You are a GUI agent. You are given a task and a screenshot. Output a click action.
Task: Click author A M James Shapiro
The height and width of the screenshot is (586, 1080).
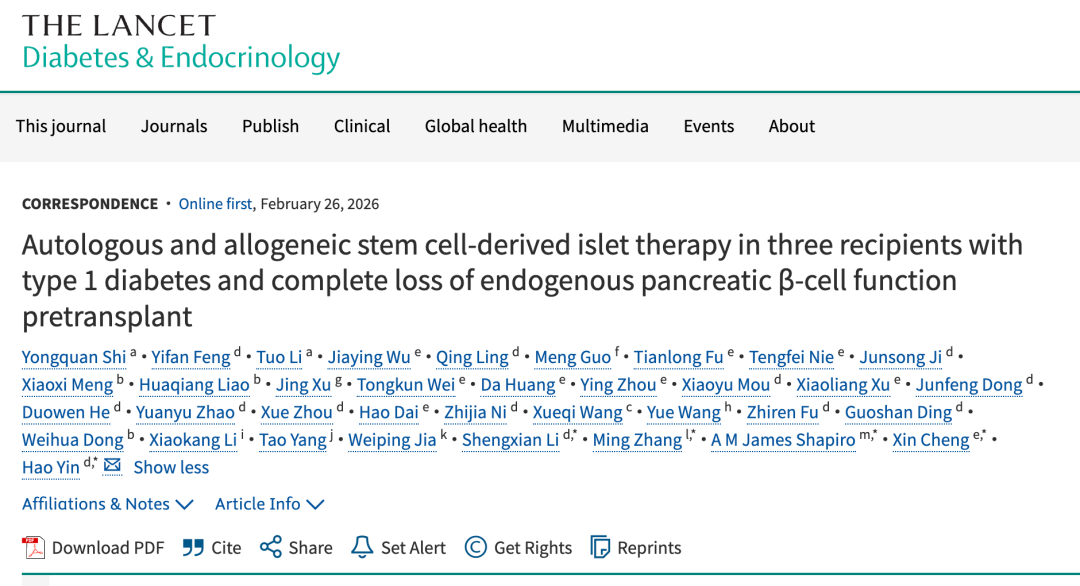coord(783,440)
